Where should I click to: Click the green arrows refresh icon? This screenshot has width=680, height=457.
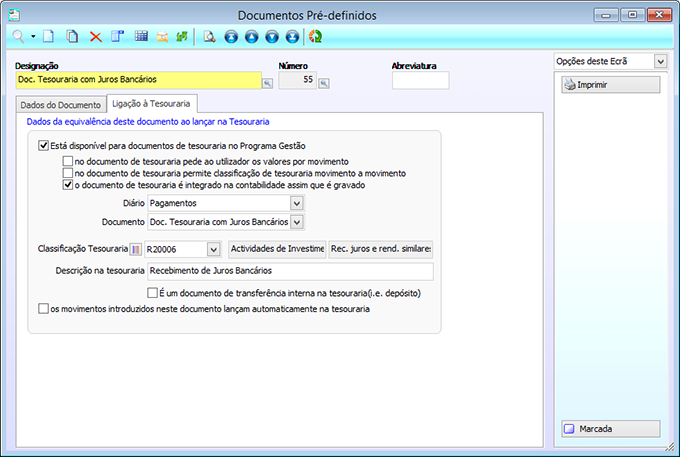tap(182, 37)
